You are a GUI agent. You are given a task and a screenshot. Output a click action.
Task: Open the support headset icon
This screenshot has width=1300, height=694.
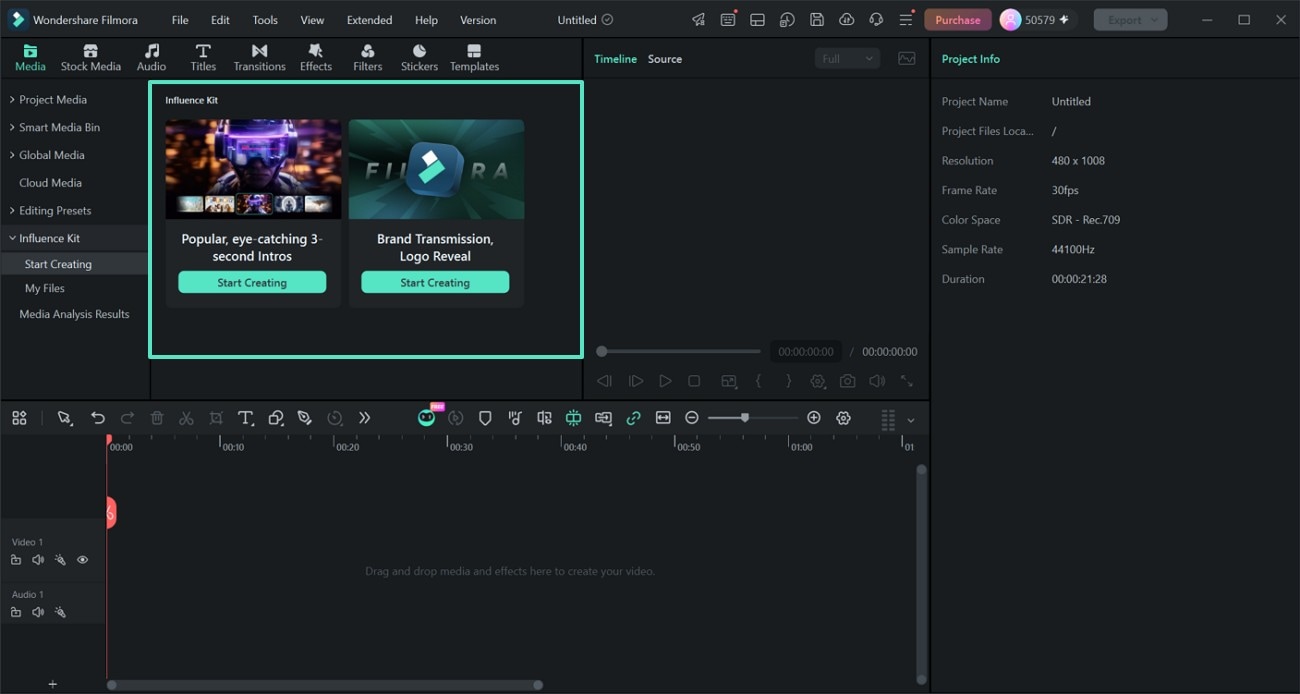(x=876, y=20)
